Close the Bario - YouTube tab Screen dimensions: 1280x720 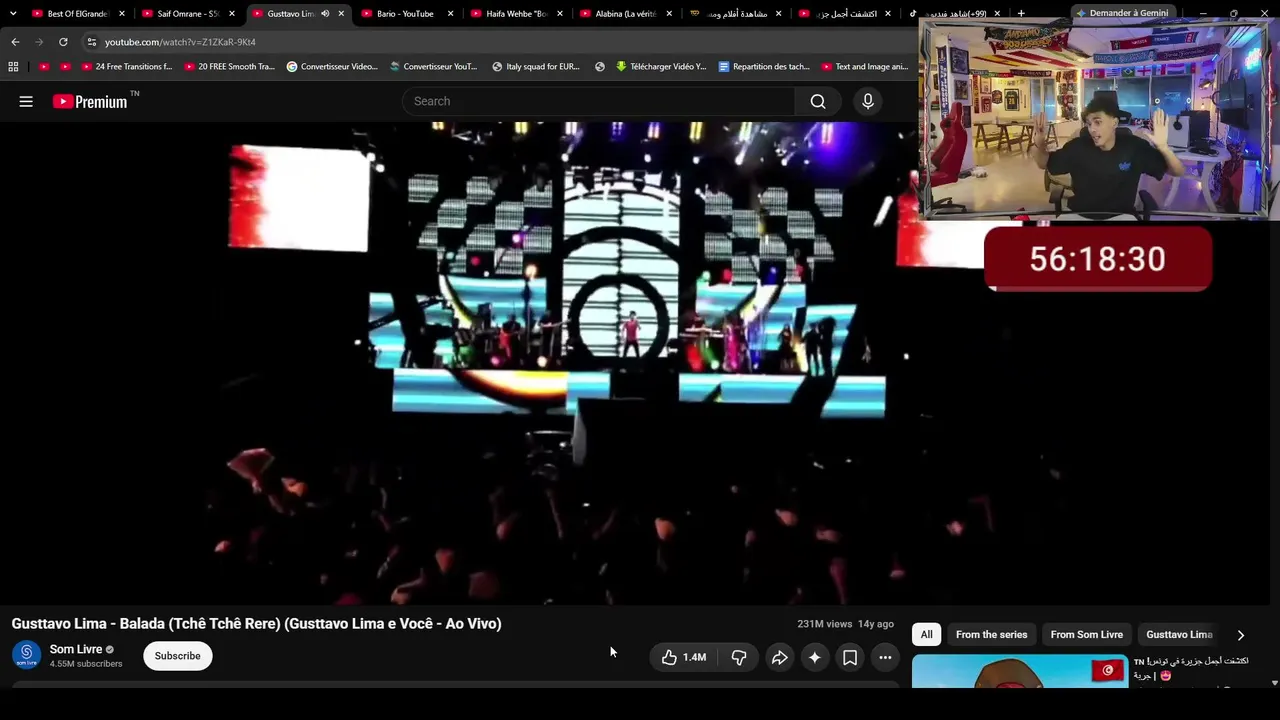(x=450, y=14)
